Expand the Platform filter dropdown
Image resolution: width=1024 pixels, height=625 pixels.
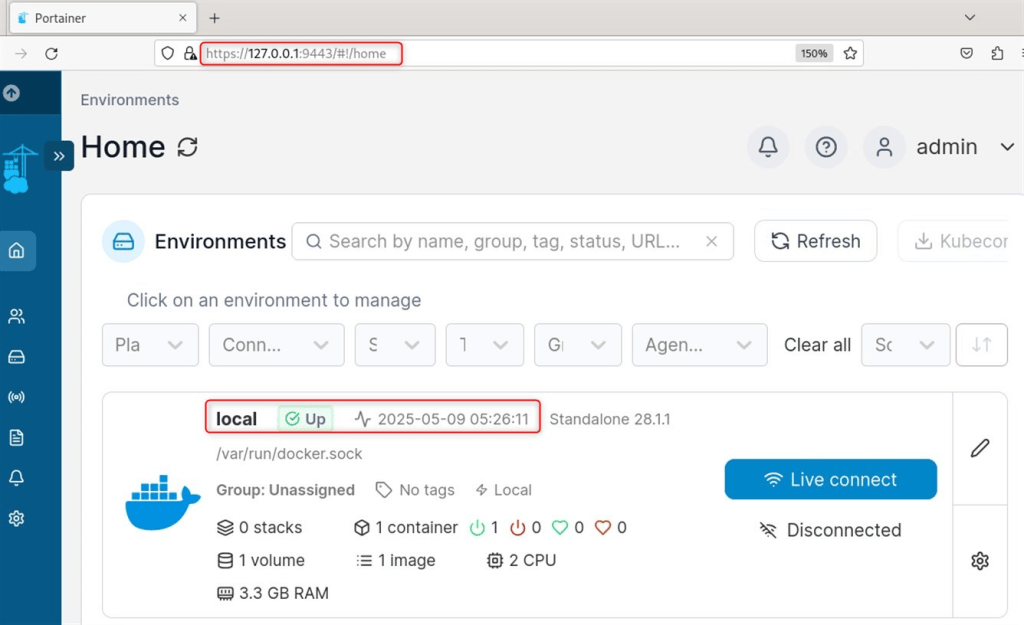[x=150, y=344]
